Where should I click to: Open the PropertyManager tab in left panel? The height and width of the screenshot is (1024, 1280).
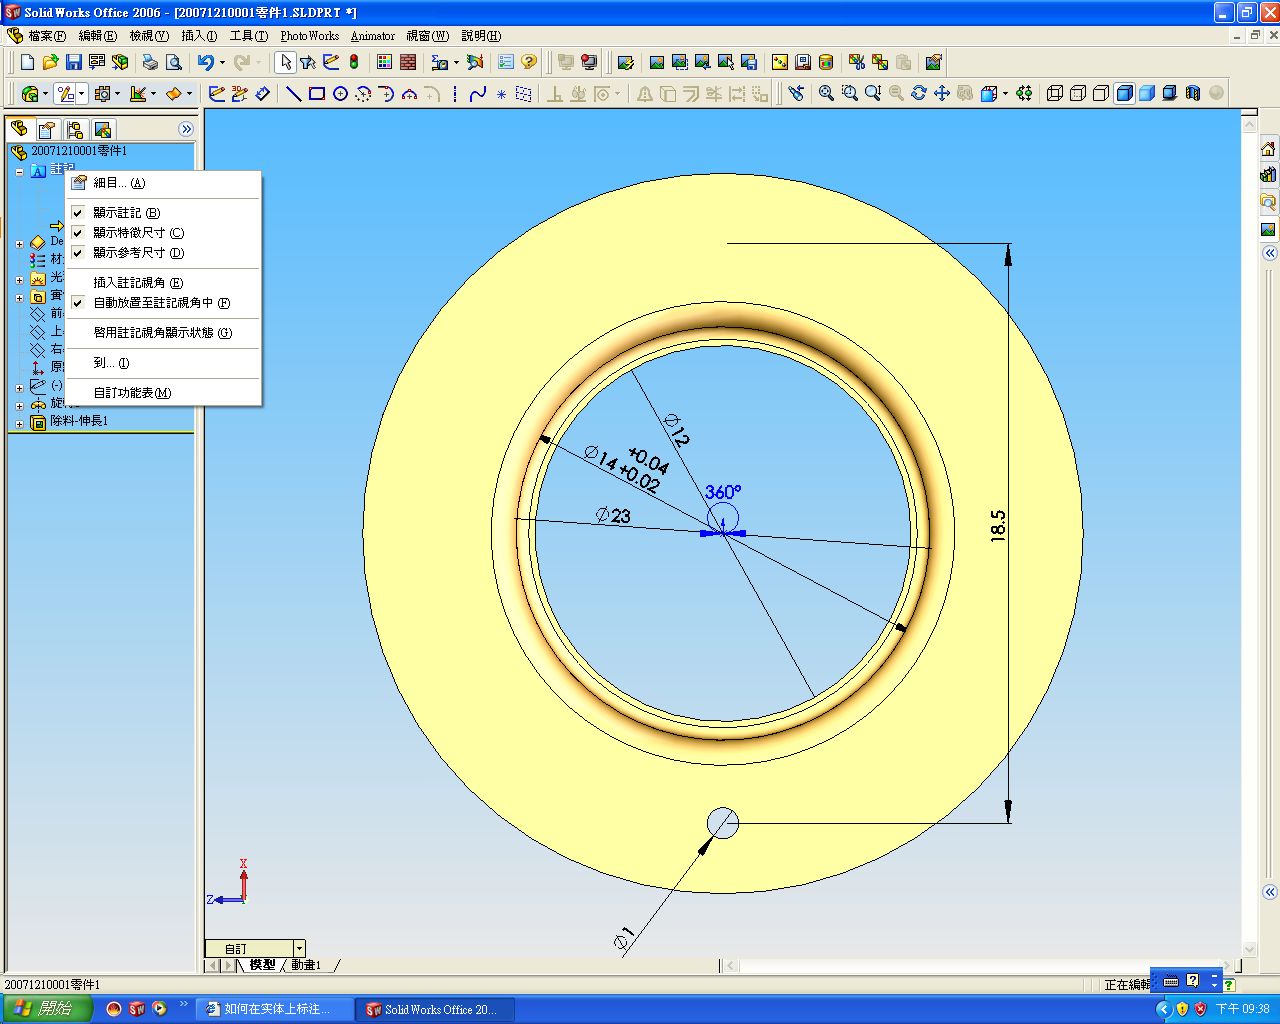[46, 129]
